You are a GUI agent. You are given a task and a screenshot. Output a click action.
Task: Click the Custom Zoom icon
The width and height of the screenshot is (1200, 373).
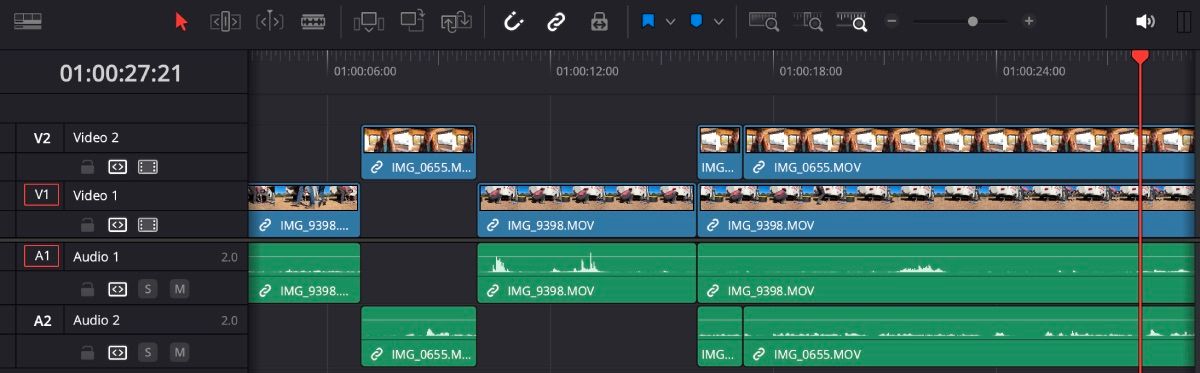click(x=853, y=21)
